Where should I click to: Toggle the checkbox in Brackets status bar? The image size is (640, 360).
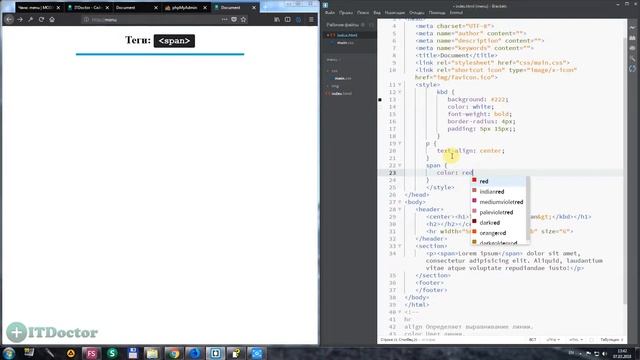pos(591,340)
